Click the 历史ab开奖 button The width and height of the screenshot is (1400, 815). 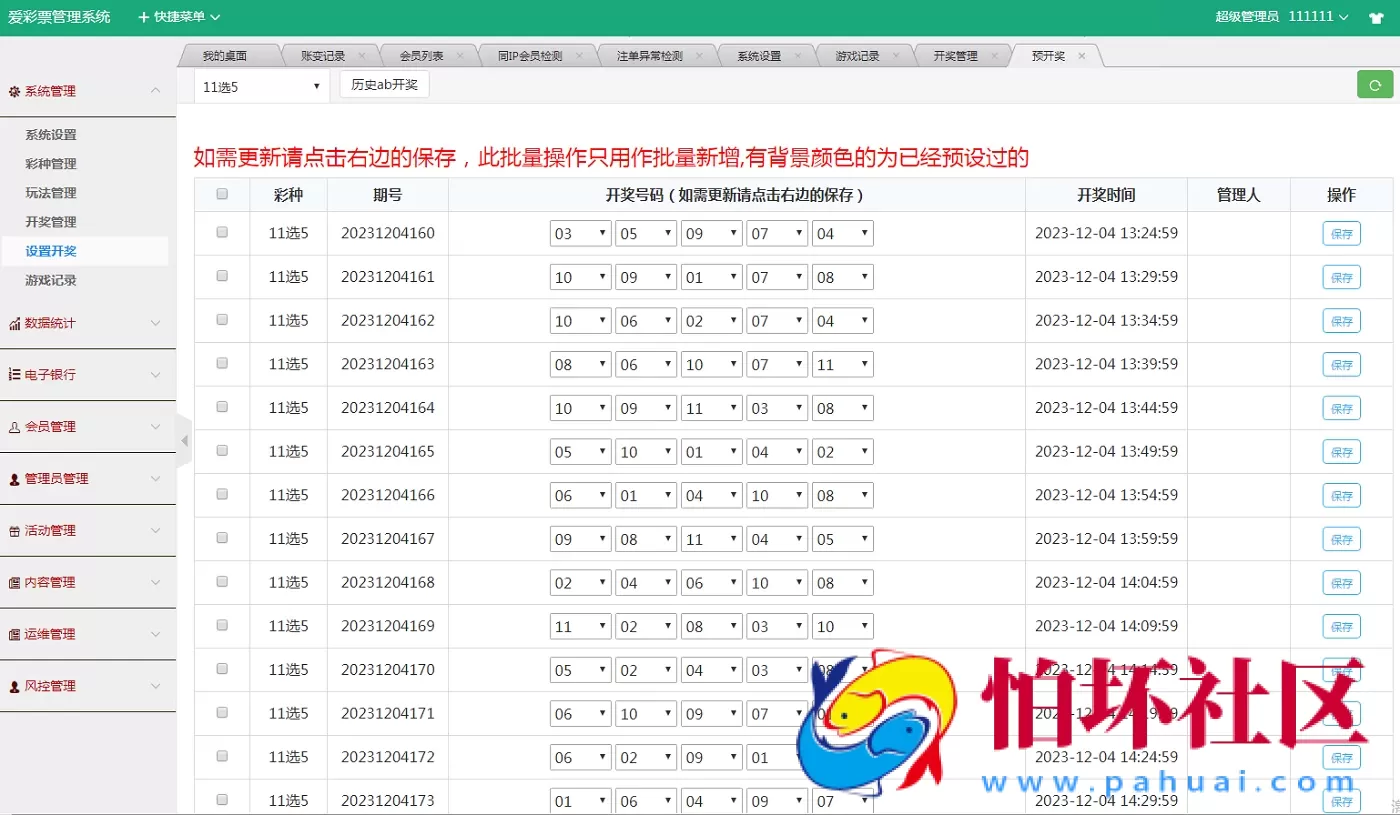(383, 85)
